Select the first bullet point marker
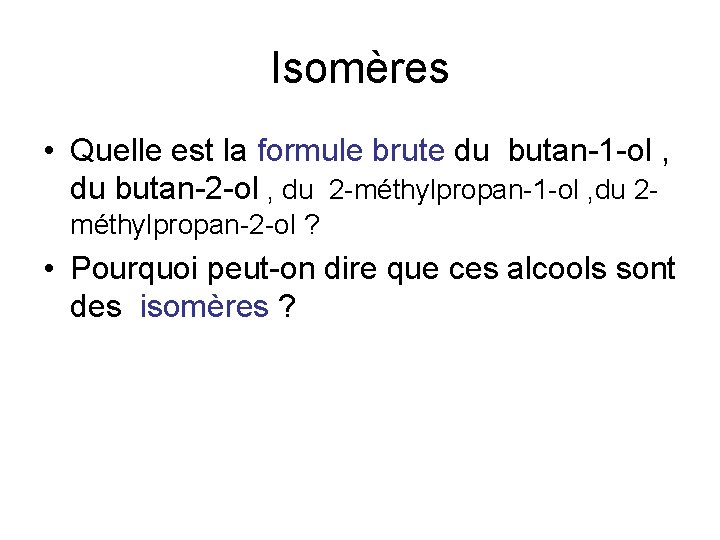 point(49,151)
